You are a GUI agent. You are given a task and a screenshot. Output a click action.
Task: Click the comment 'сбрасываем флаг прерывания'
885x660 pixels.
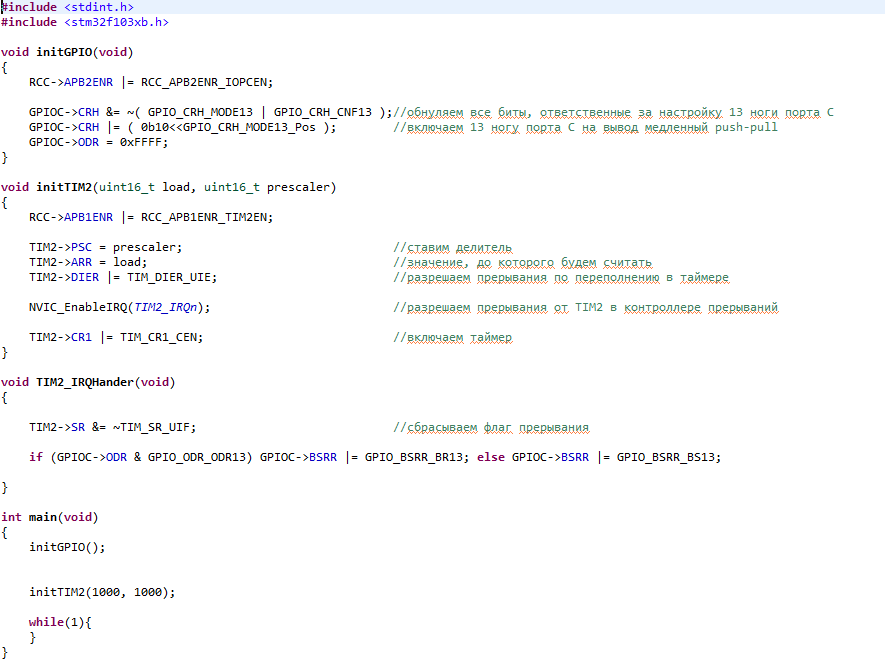click(491, 427)
